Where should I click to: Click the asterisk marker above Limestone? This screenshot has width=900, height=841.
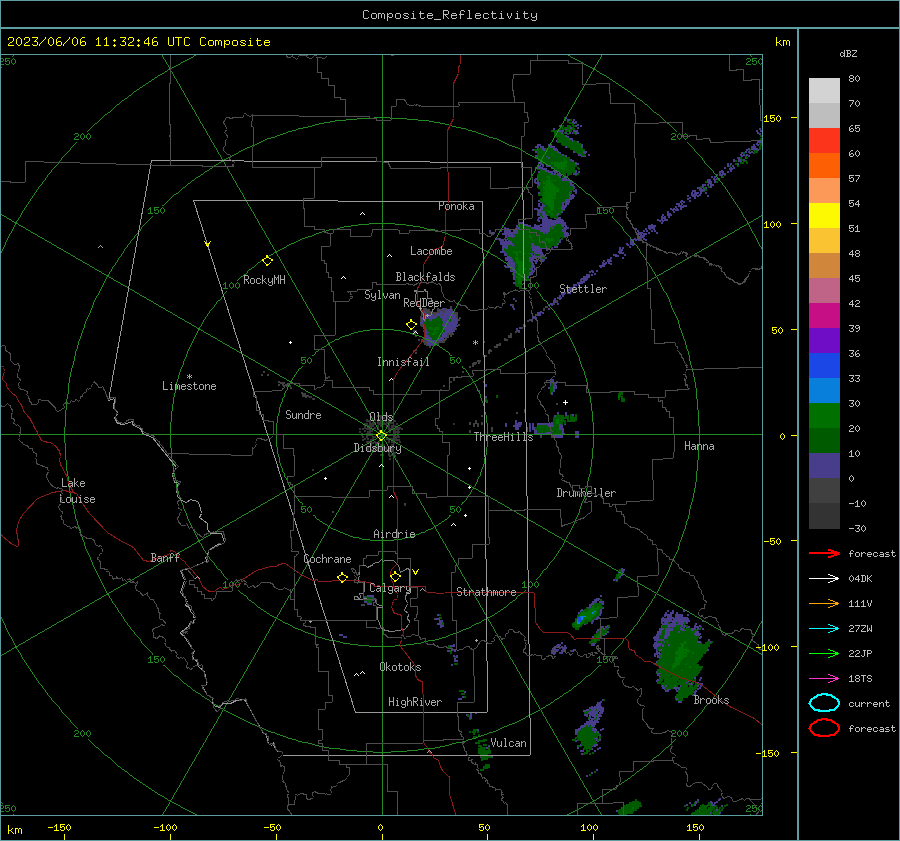click(x=189, y=377)
